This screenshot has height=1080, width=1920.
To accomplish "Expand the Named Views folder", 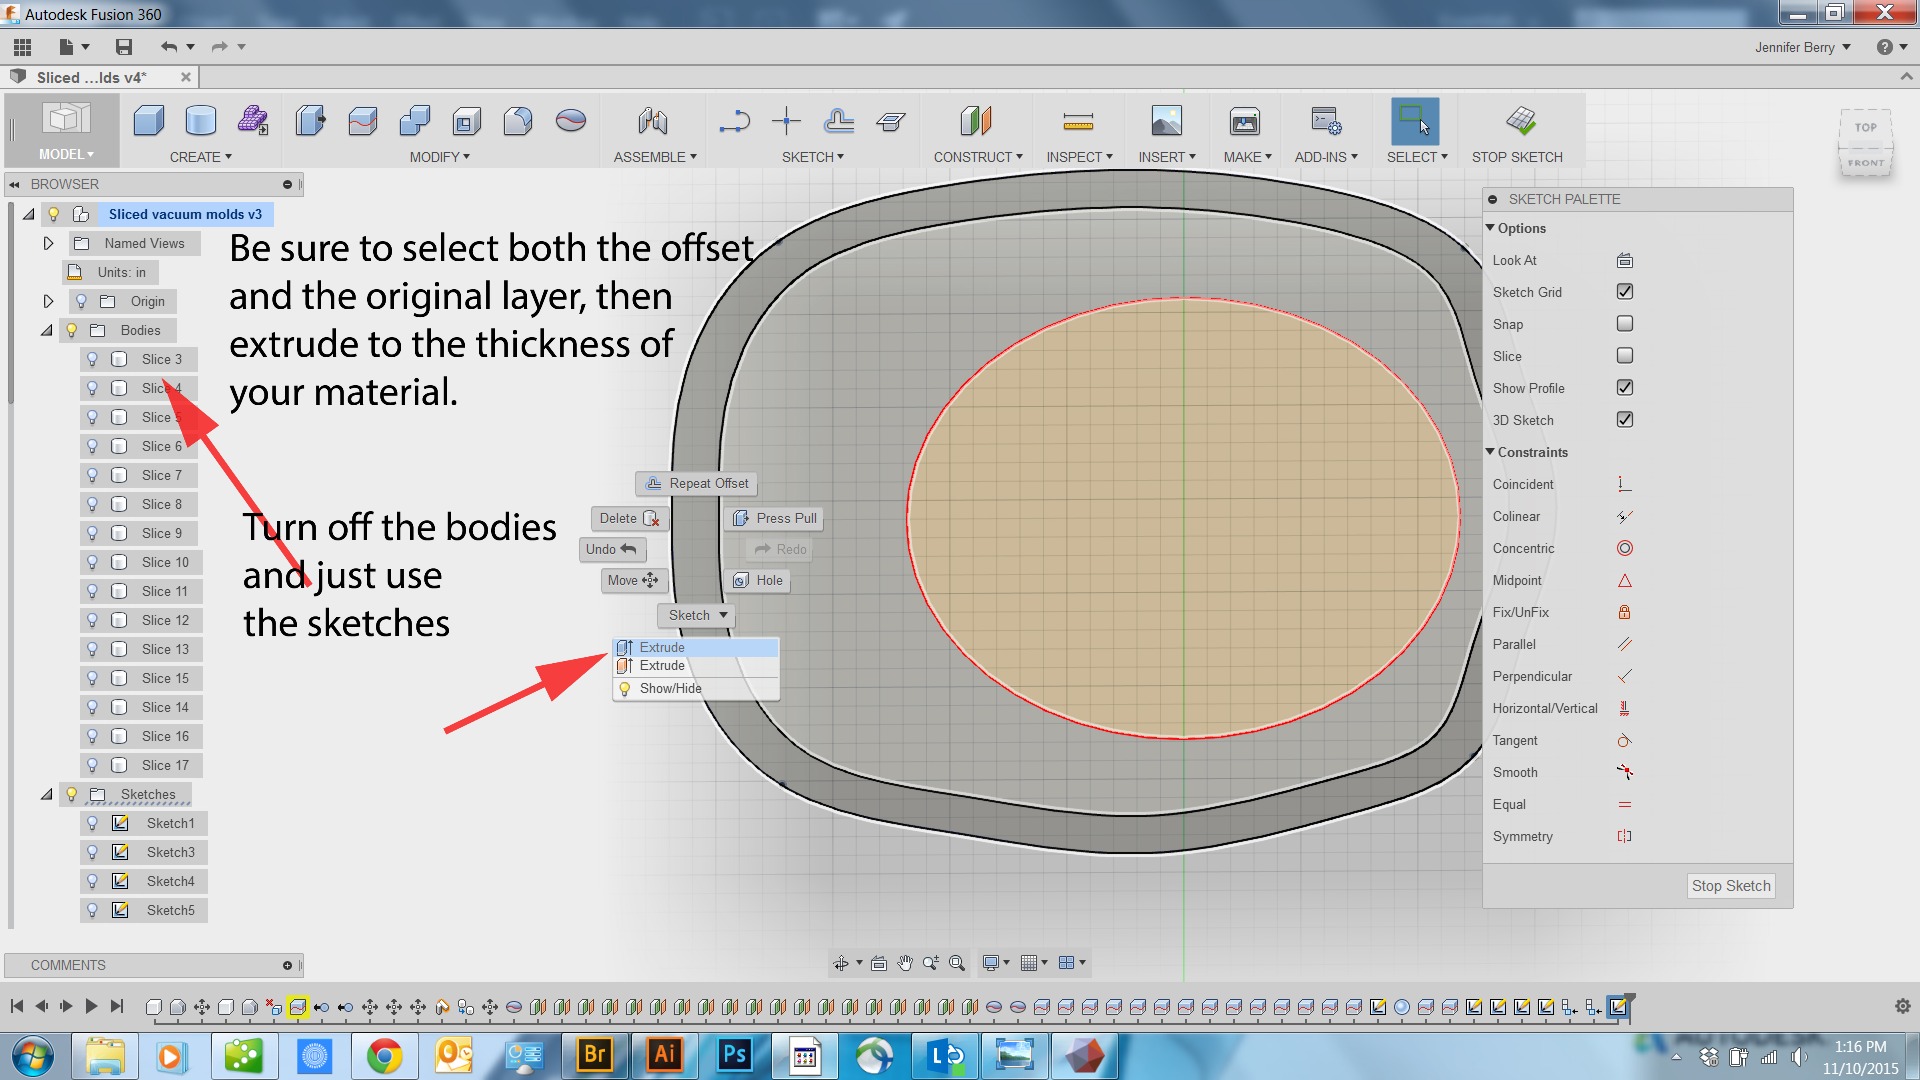I will tap(48, 243).
